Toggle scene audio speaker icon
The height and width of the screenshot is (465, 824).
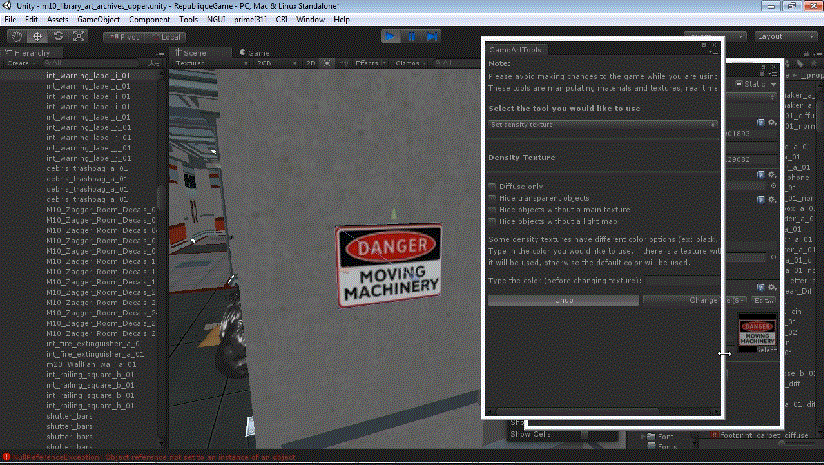344,64
